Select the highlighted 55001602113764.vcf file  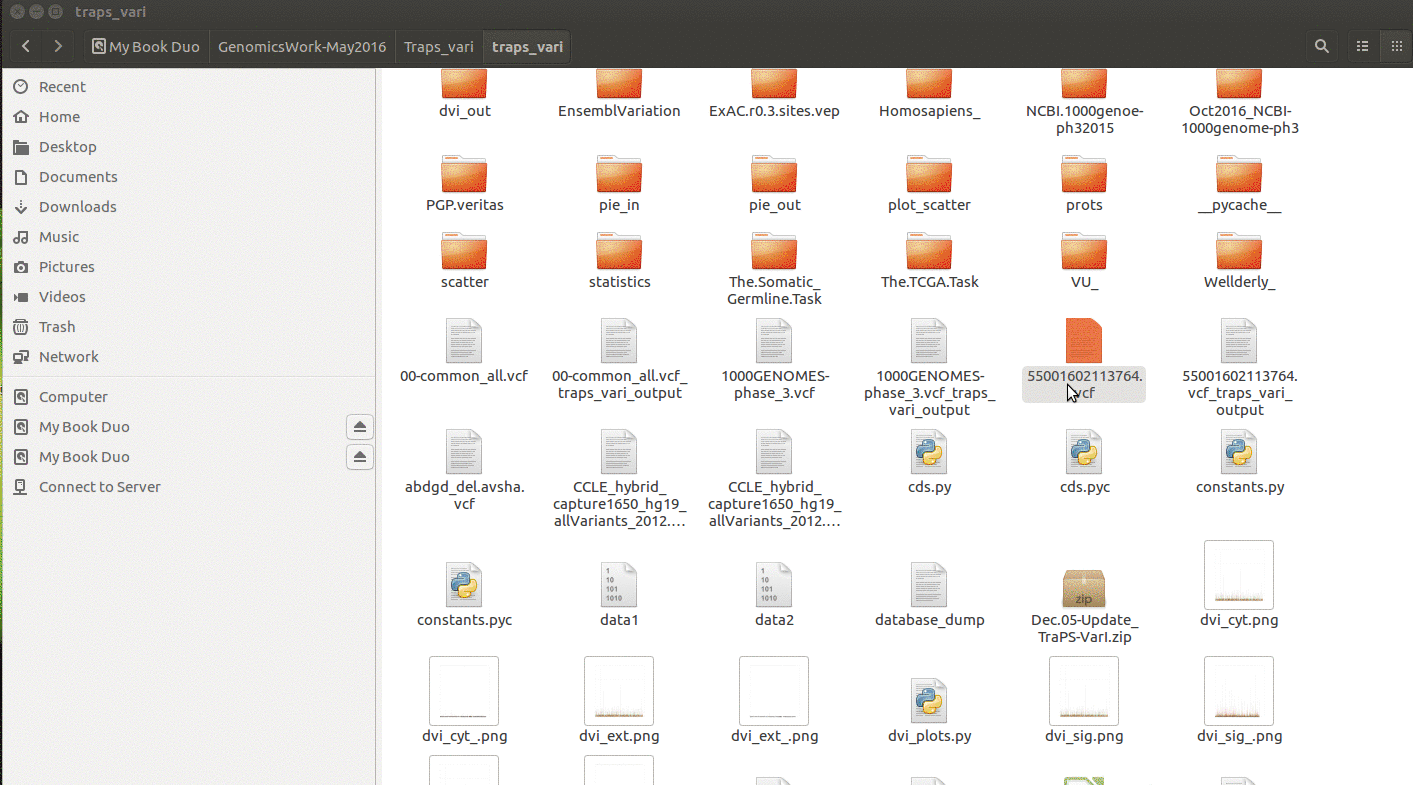tap(1084, 360)
